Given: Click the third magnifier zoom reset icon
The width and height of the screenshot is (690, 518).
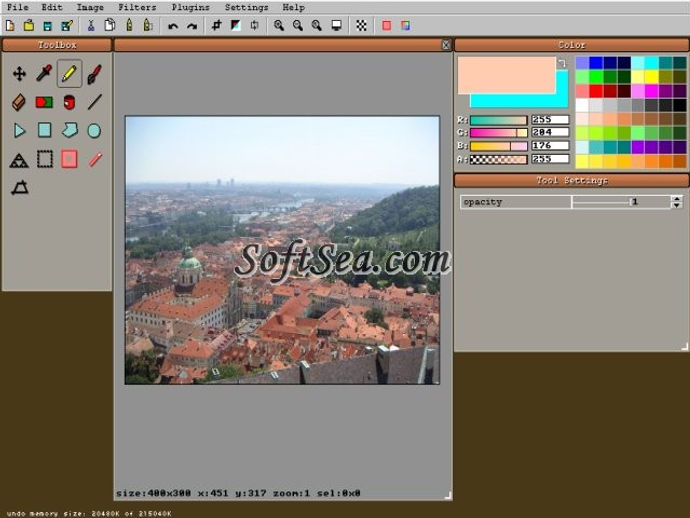Looking at the screenshot, I should [x=317, y=26].
